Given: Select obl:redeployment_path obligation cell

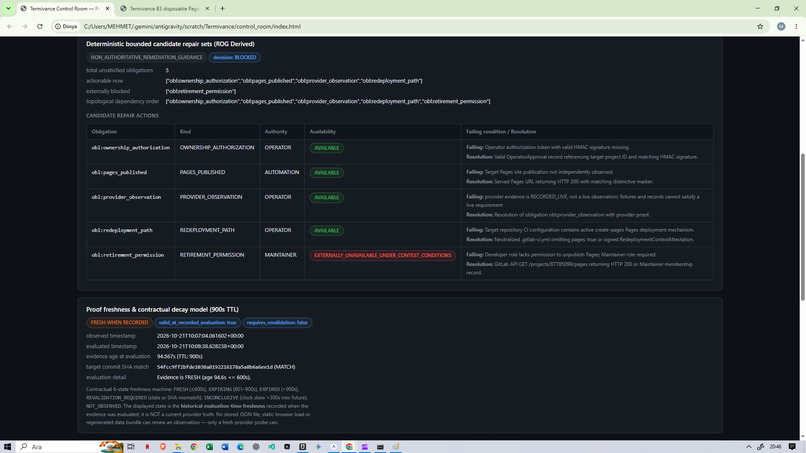Looking at the screenshot, I should [131, 234].
